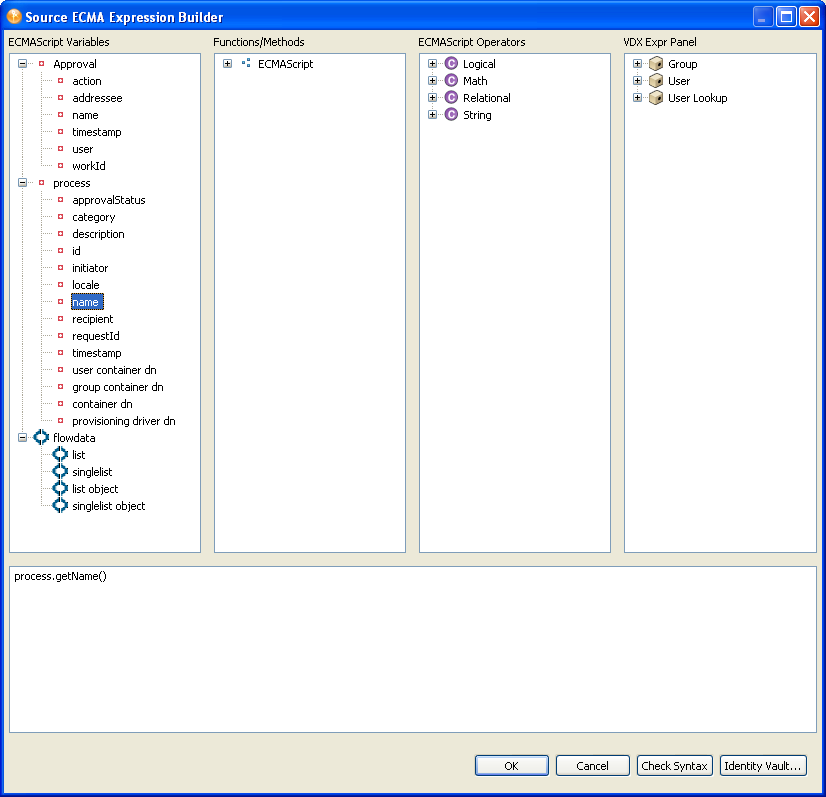826x797 pixels.
Task: Click the orange title bar application icon
Action: 14,16
